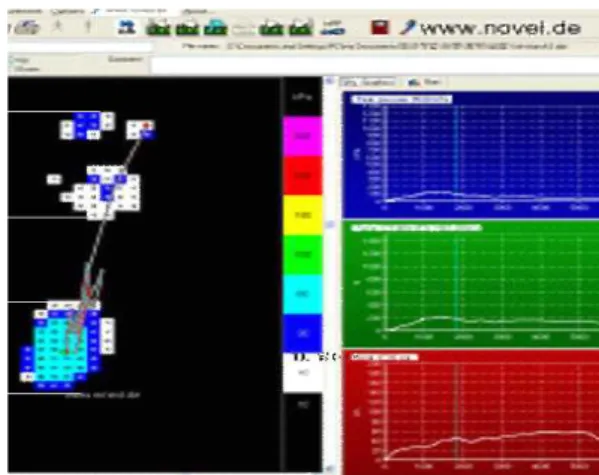This screenshot has width=599, height=475.
Task: Click the yellow swatch in the pressure legend
Action: pyautogui.click(x=302, y=215)
